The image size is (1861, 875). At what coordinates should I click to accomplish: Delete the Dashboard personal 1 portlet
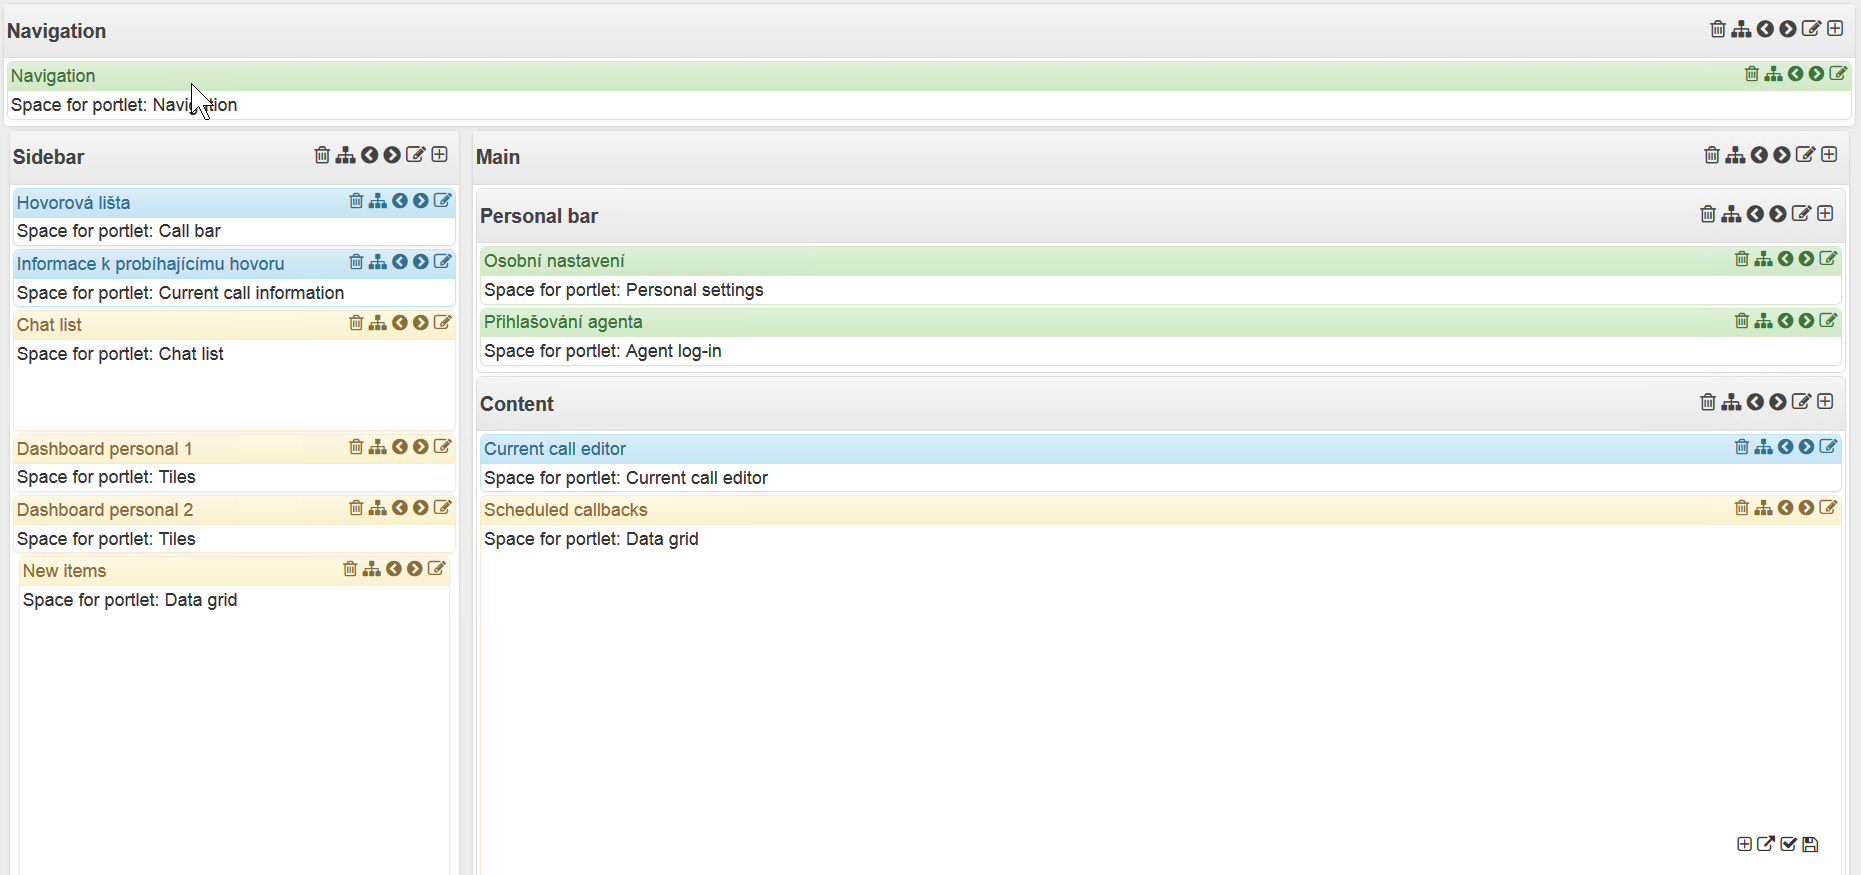click(x=356, y=447)
